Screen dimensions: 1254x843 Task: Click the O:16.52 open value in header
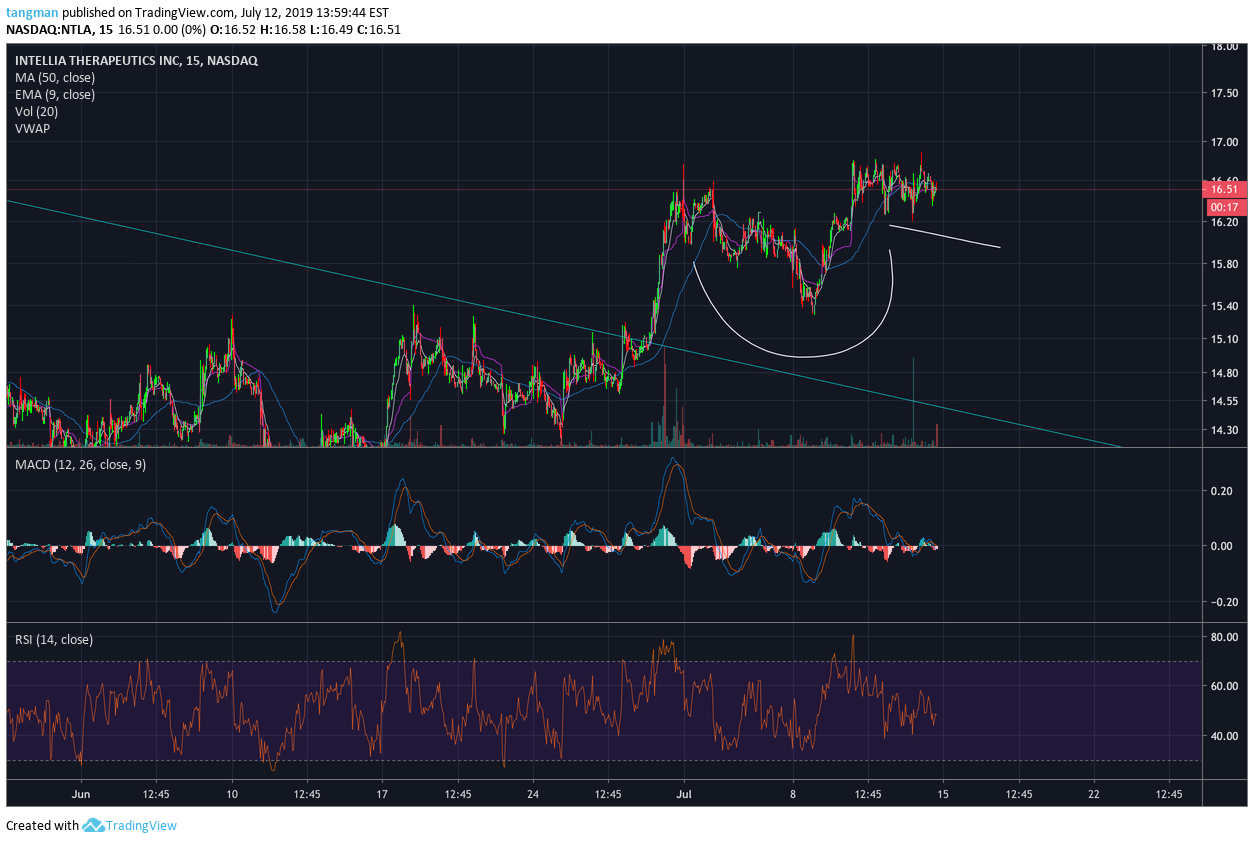(x=233, y=29)
